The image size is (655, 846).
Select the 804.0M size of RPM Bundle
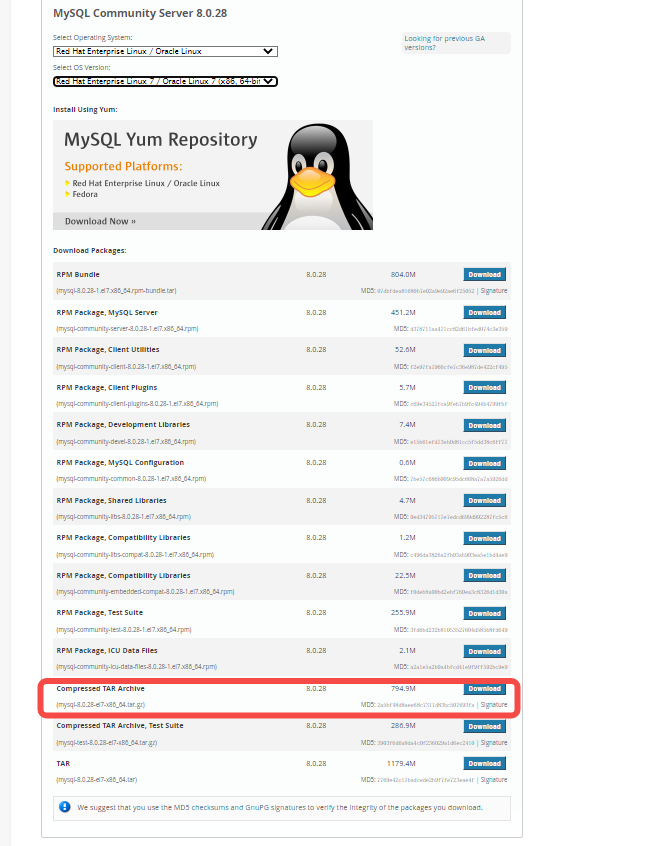pos(403,275)
